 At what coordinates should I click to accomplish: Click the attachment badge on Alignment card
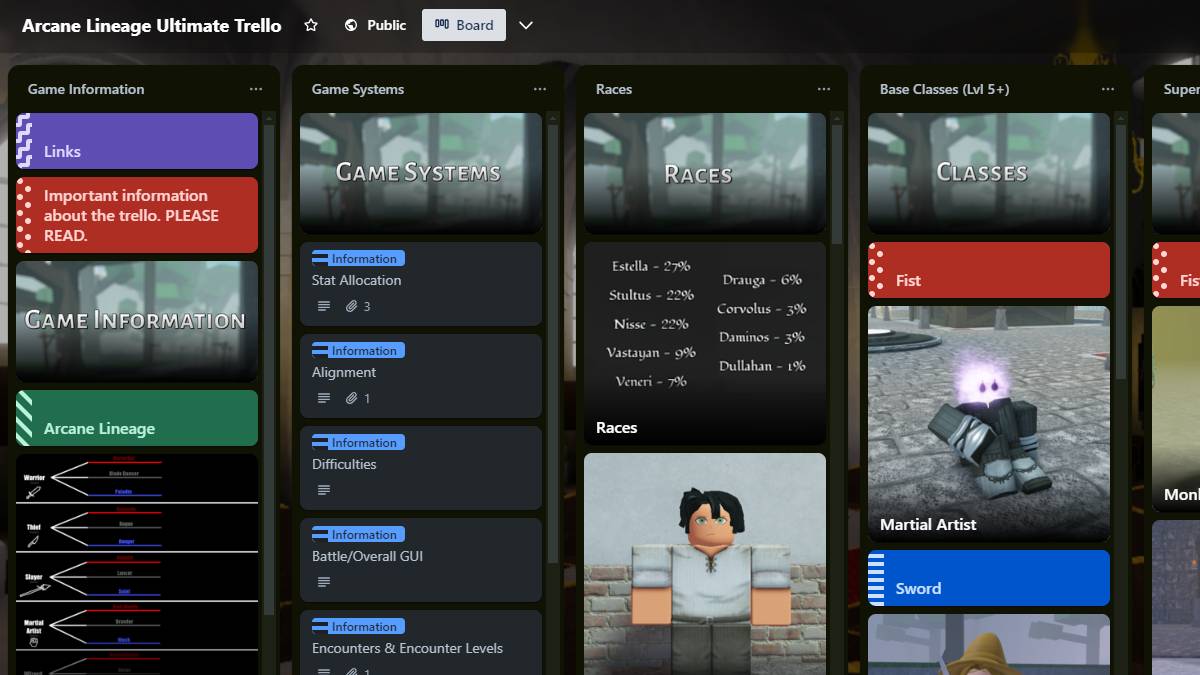(x=355, y=397)
